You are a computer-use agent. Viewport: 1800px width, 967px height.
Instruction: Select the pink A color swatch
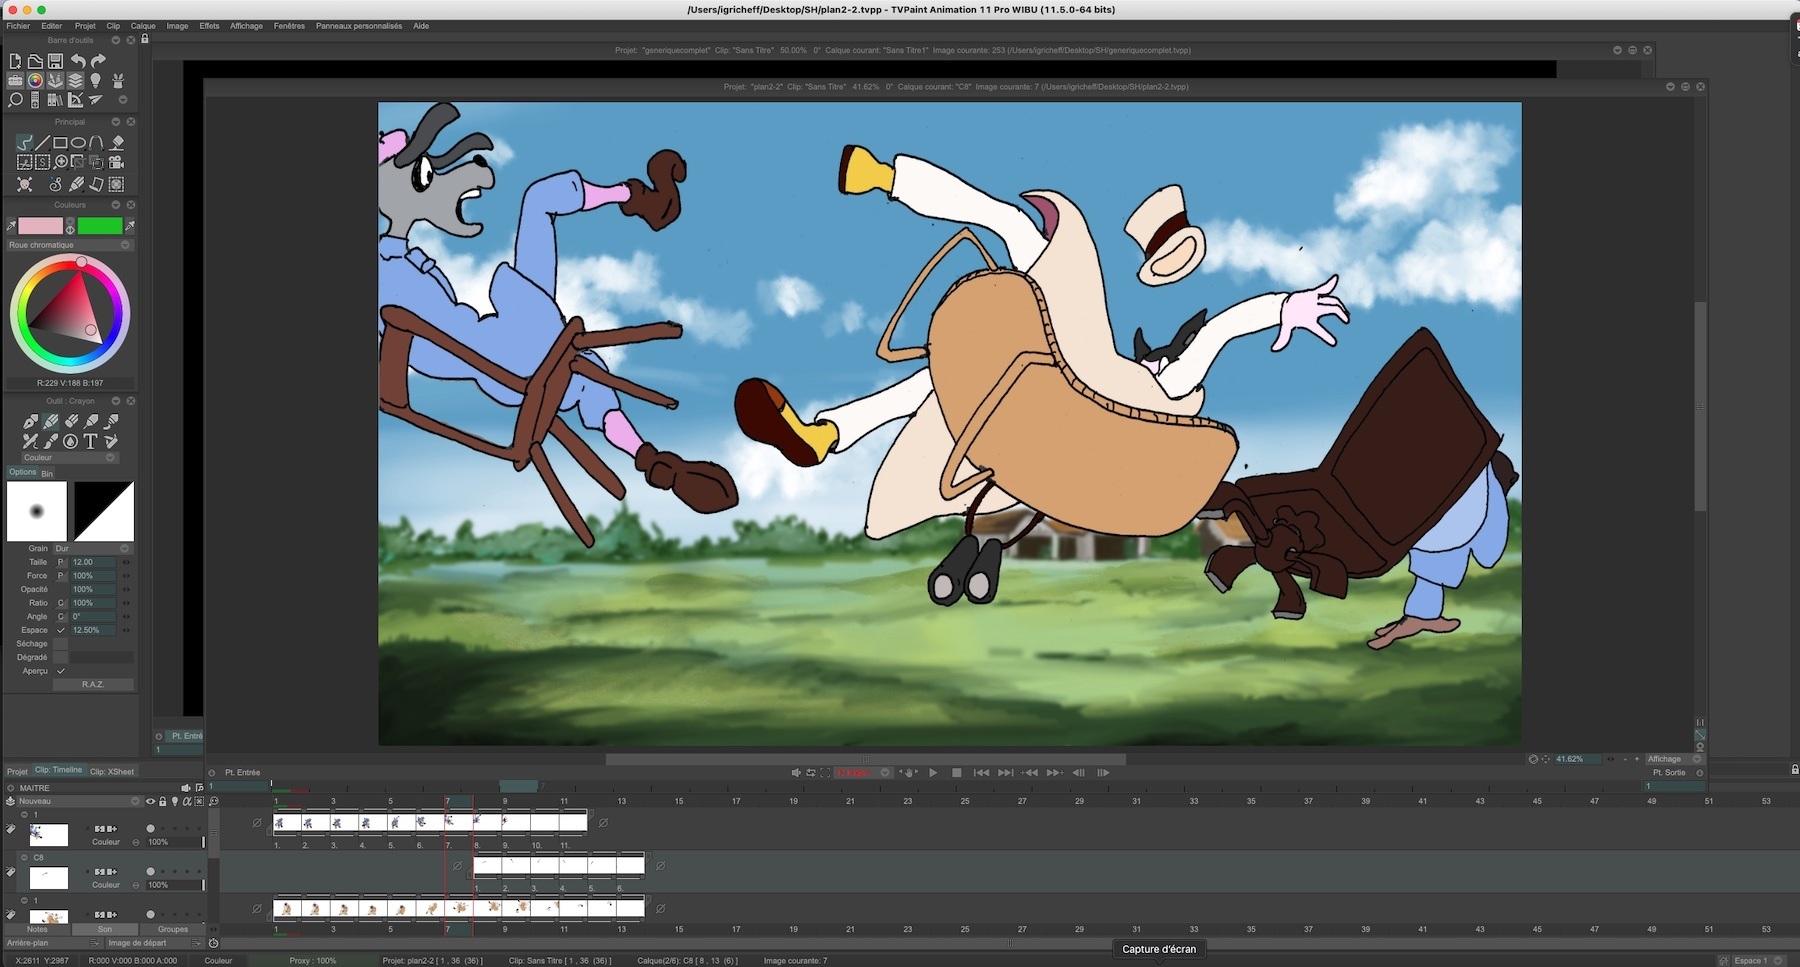pos(41,226)
